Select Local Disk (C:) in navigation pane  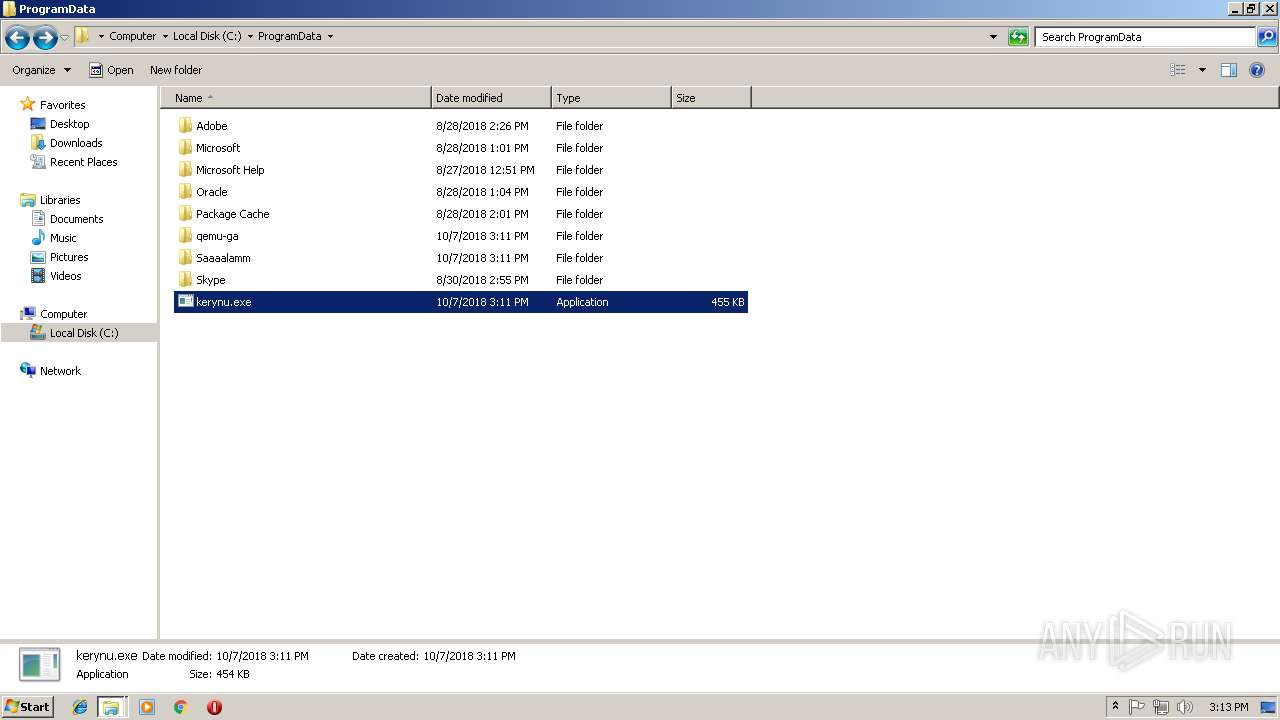point(84,333)
